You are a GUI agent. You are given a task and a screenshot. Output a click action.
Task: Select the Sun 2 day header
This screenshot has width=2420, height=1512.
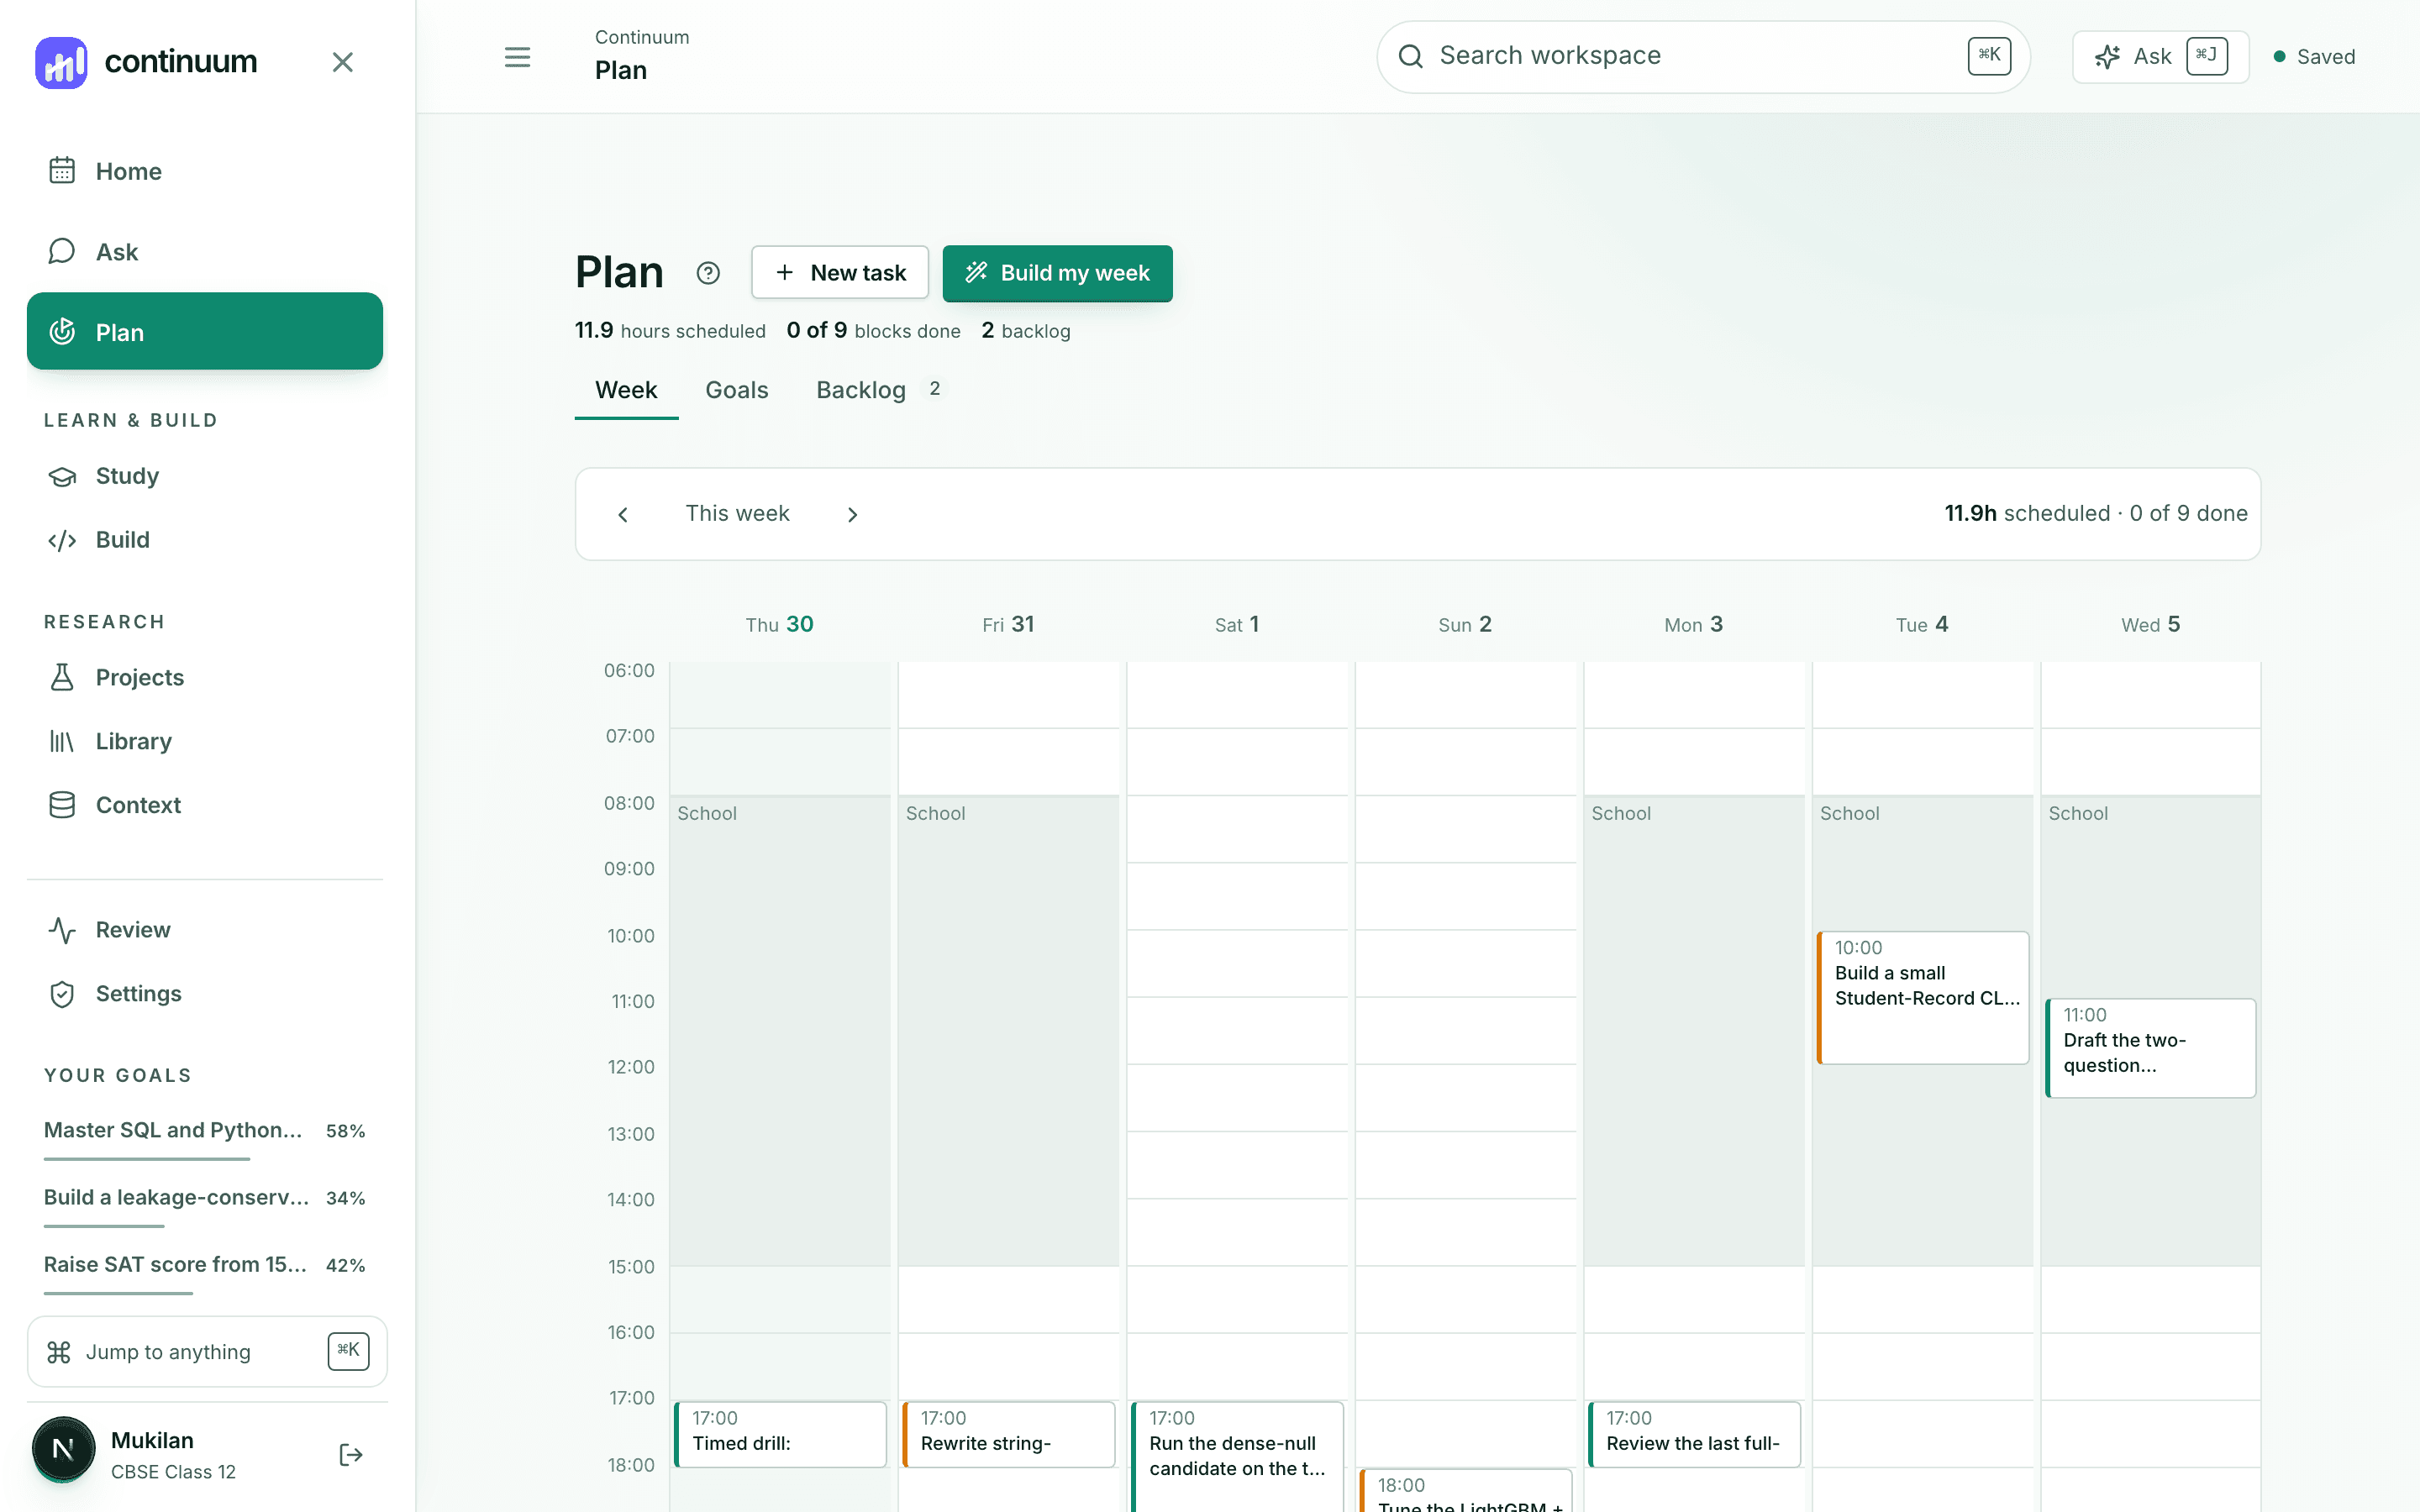click(x=1465, y=624)
